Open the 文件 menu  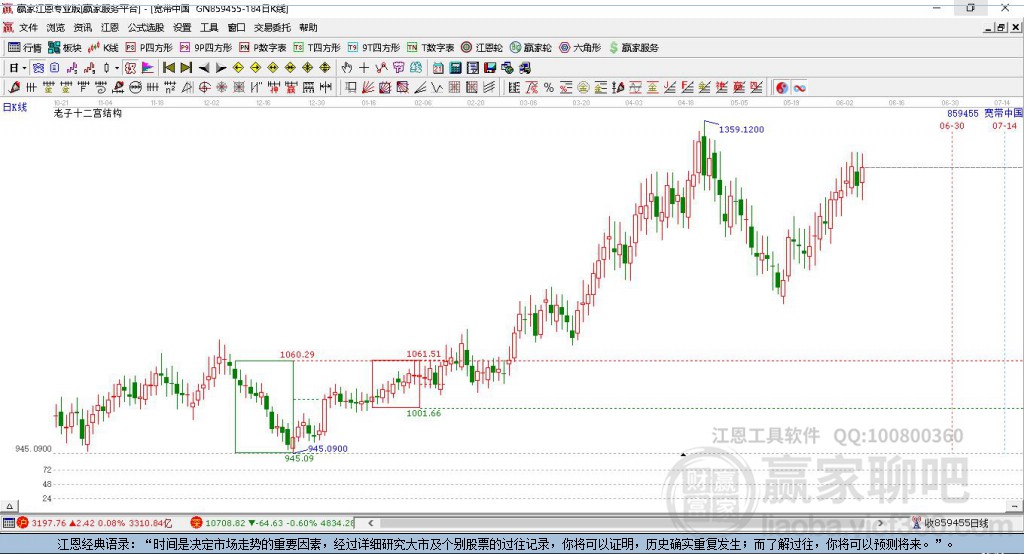(28, 27)
